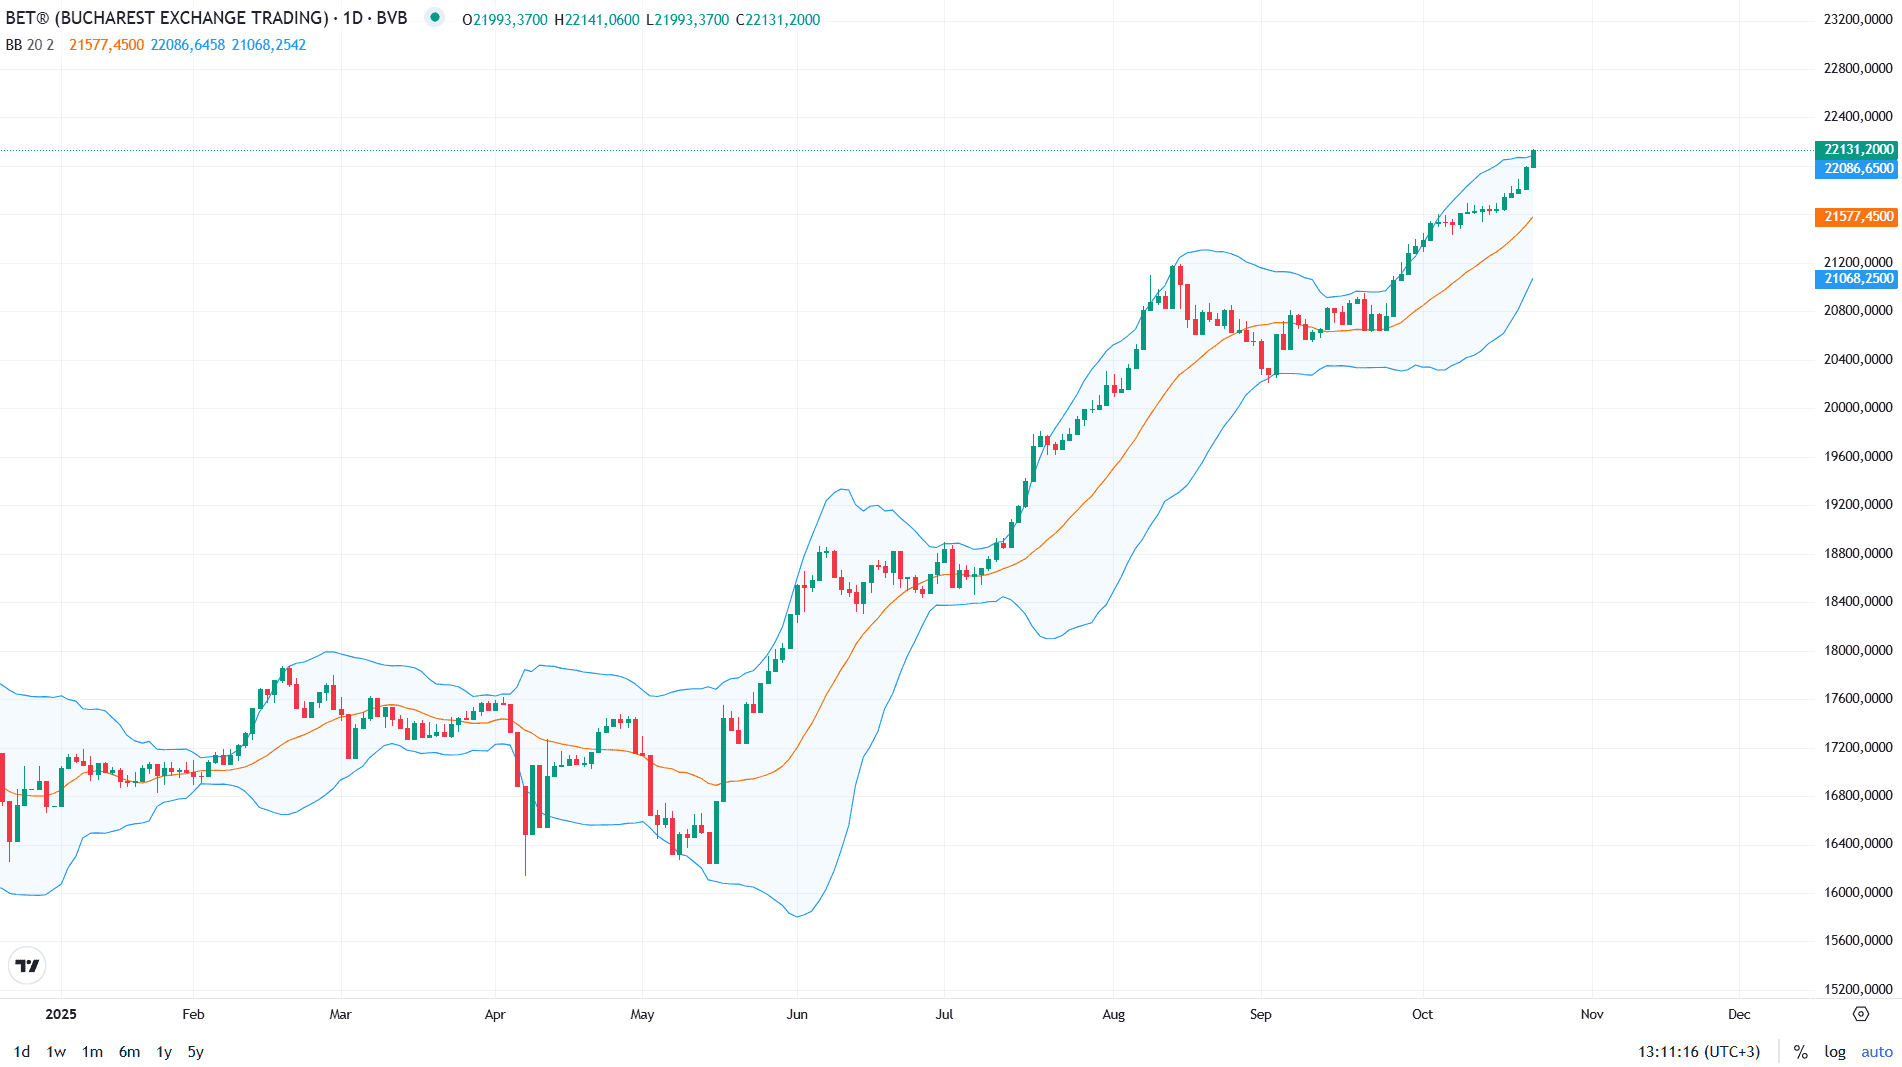This screenshot has height=1067, width=1902.
Task: Select the 5y time range
Action: tap(196, 1052)
